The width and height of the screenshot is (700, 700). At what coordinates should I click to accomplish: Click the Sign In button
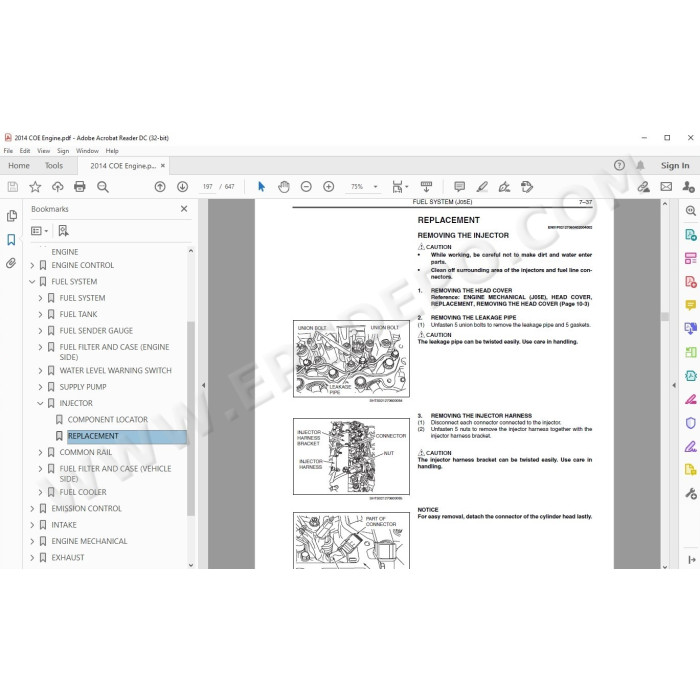675,166
